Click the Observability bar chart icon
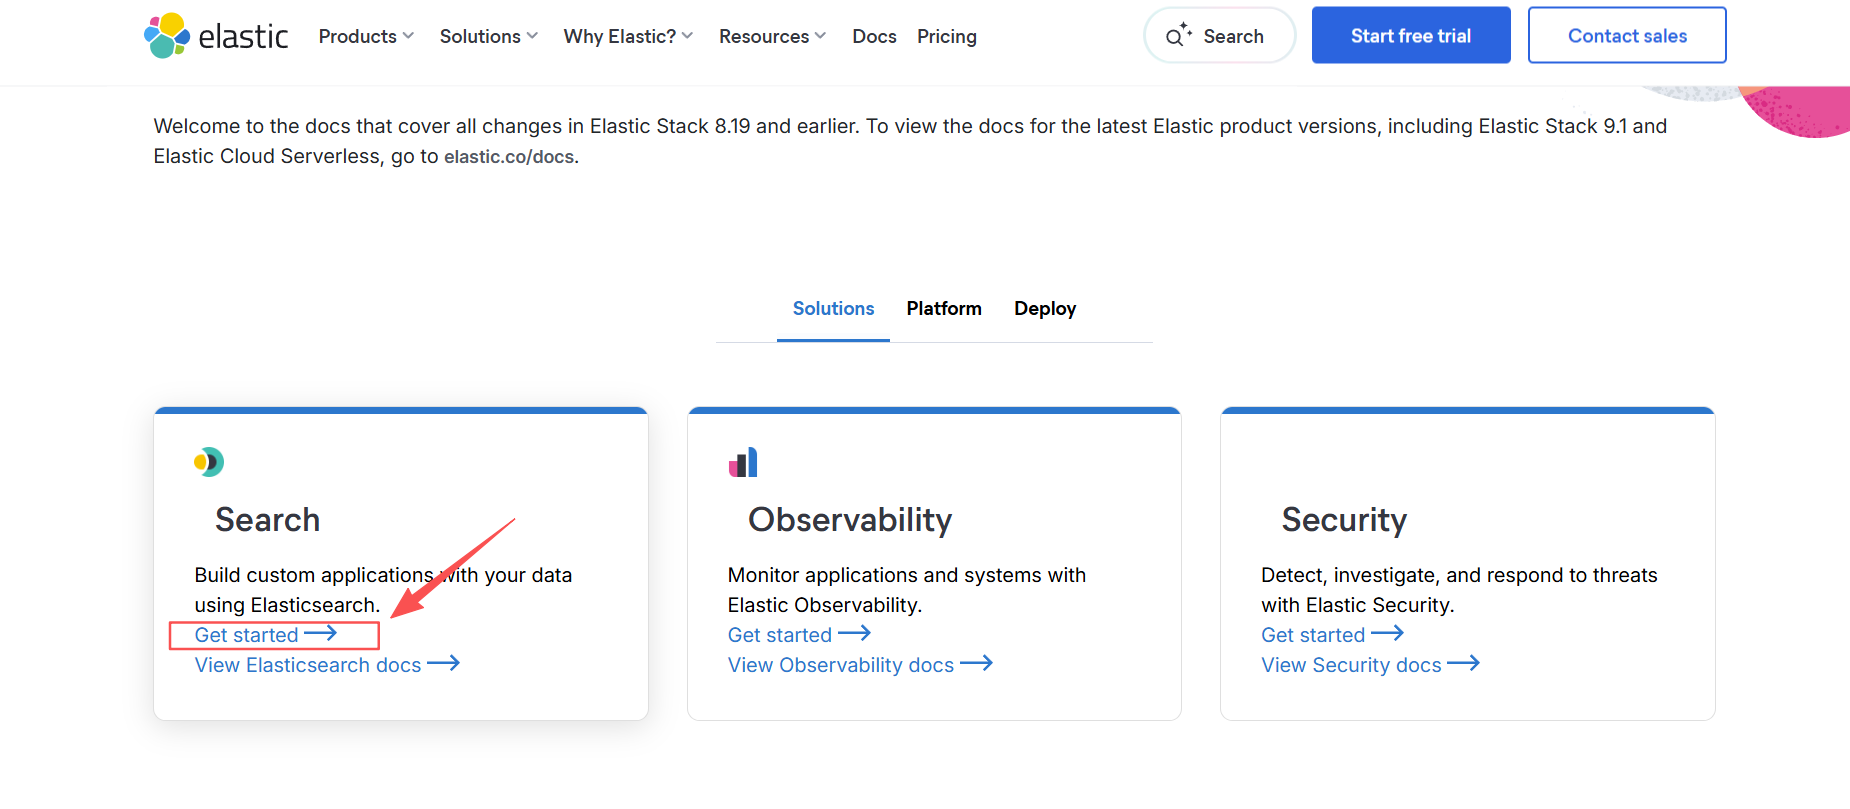The image size is (1850, 809). point(743,462)
